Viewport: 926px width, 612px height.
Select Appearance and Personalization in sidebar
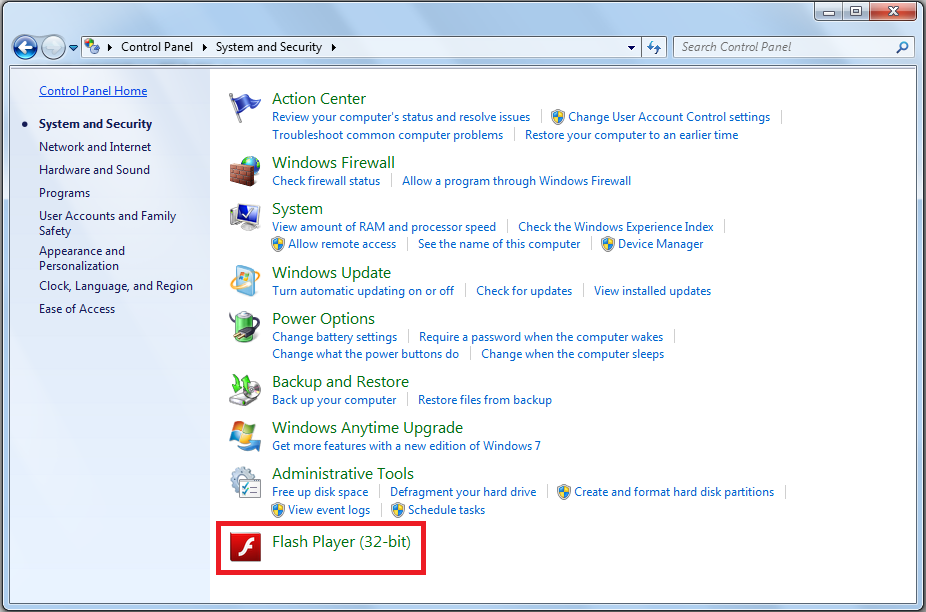[81, 258]
